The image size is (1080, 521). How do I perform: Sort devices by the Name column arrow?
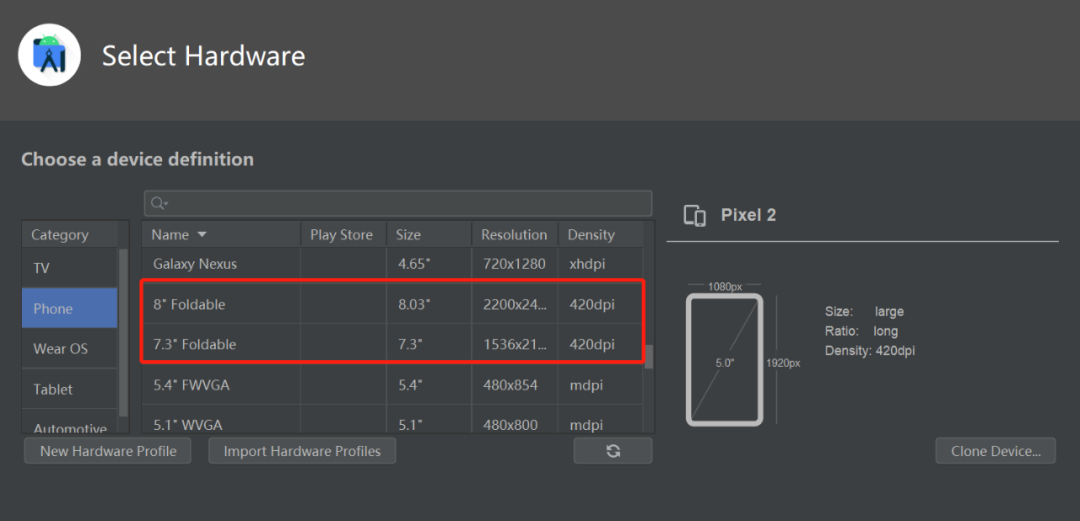point(202,235)
